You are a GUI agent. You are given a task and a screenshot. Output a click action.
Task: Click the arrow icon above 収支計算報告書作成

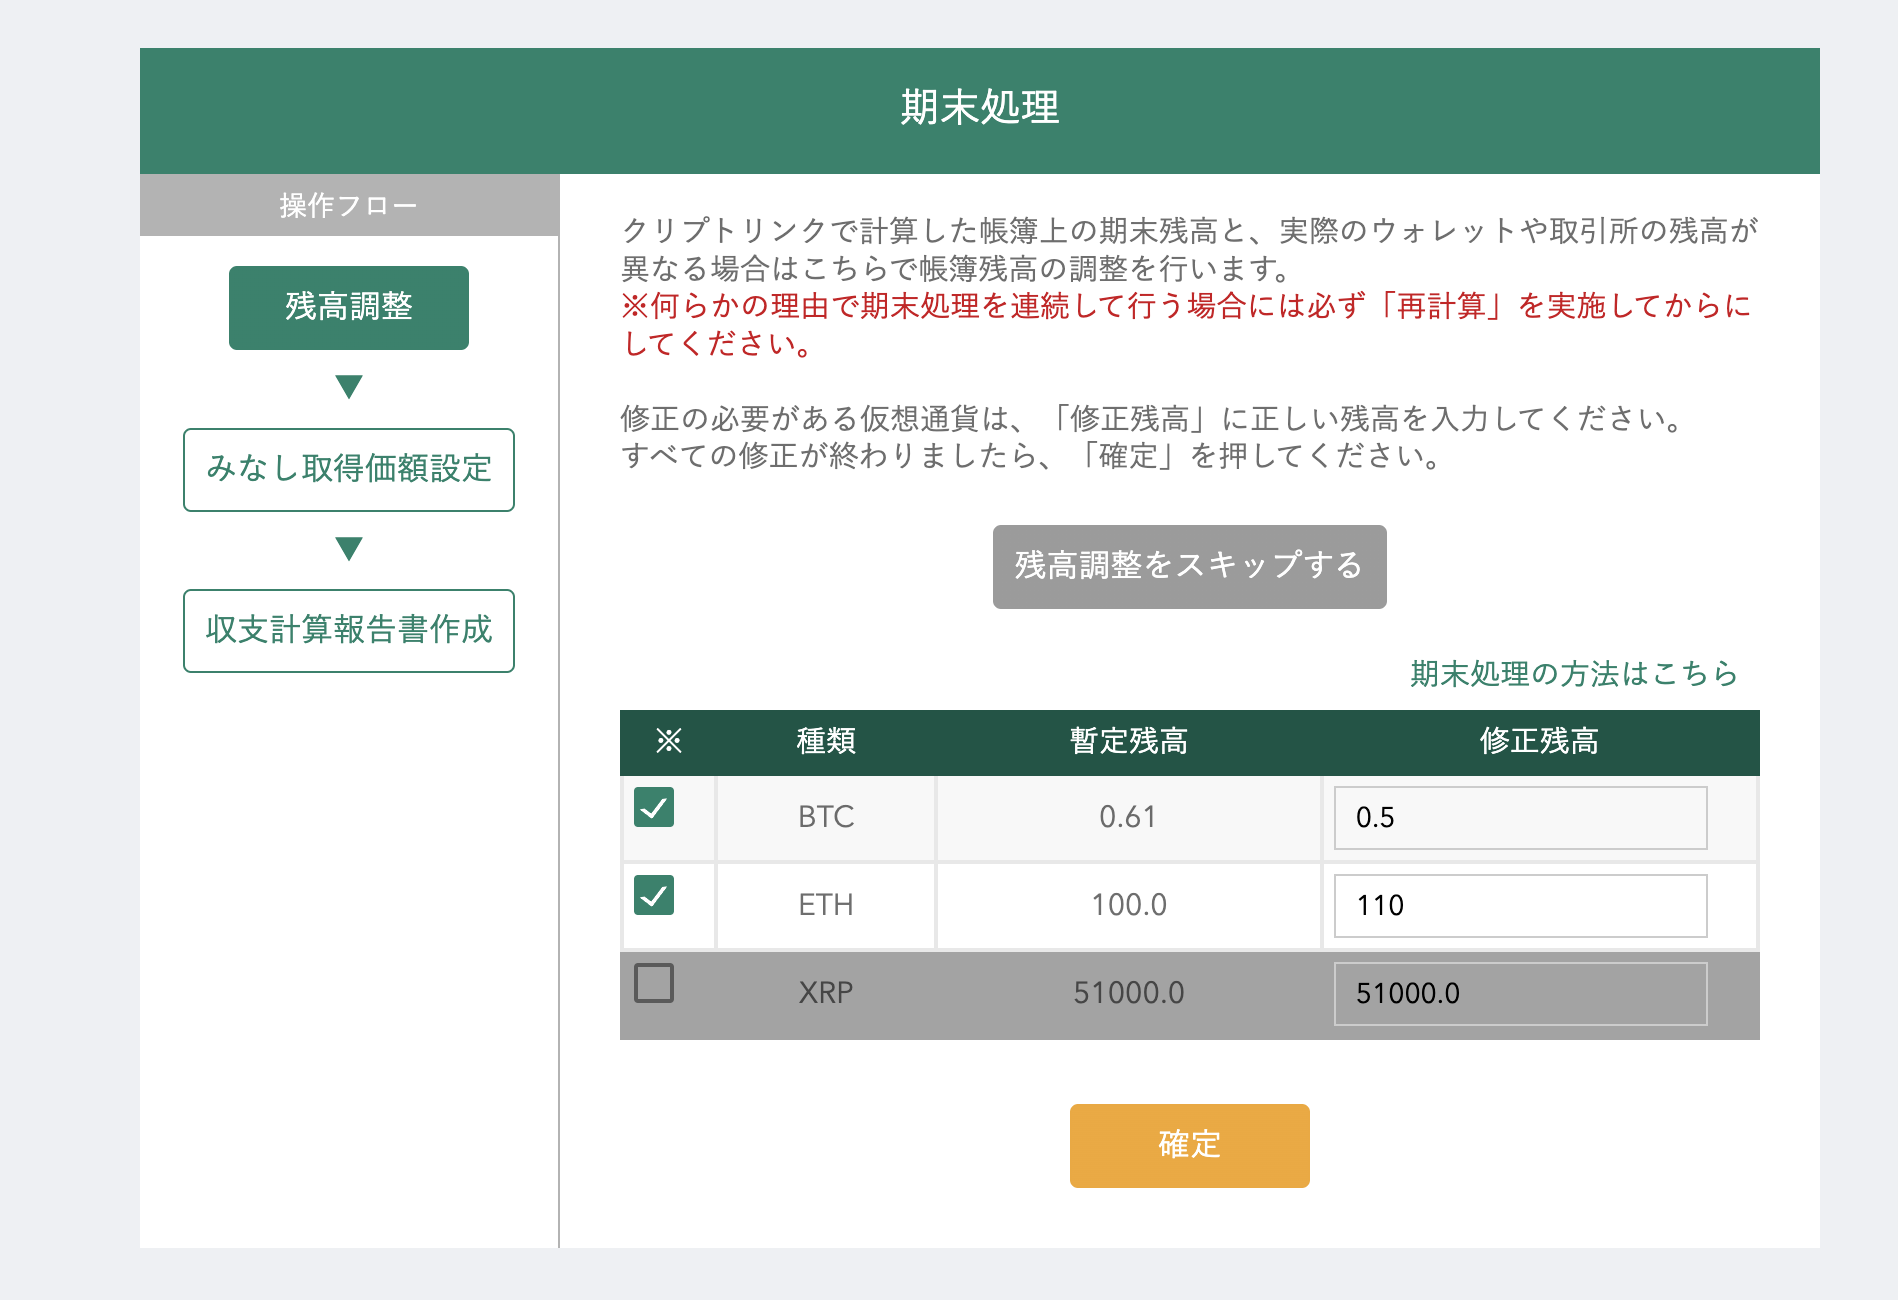(x=349, y=549)
